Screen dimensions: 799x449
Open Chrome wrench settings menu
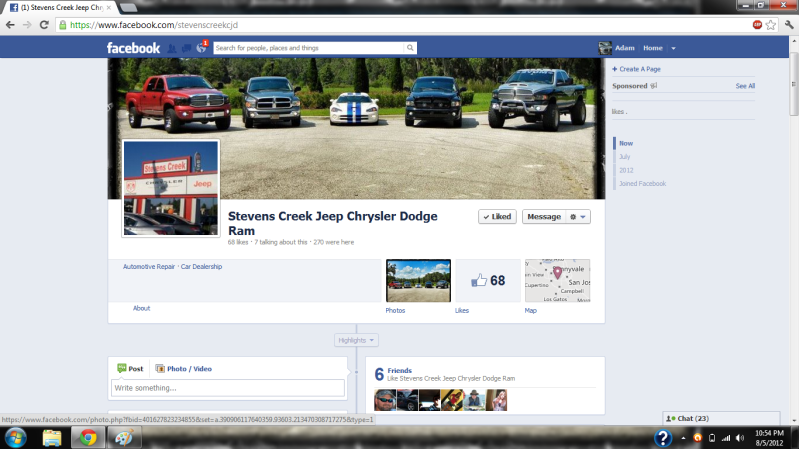pos(789,25)
